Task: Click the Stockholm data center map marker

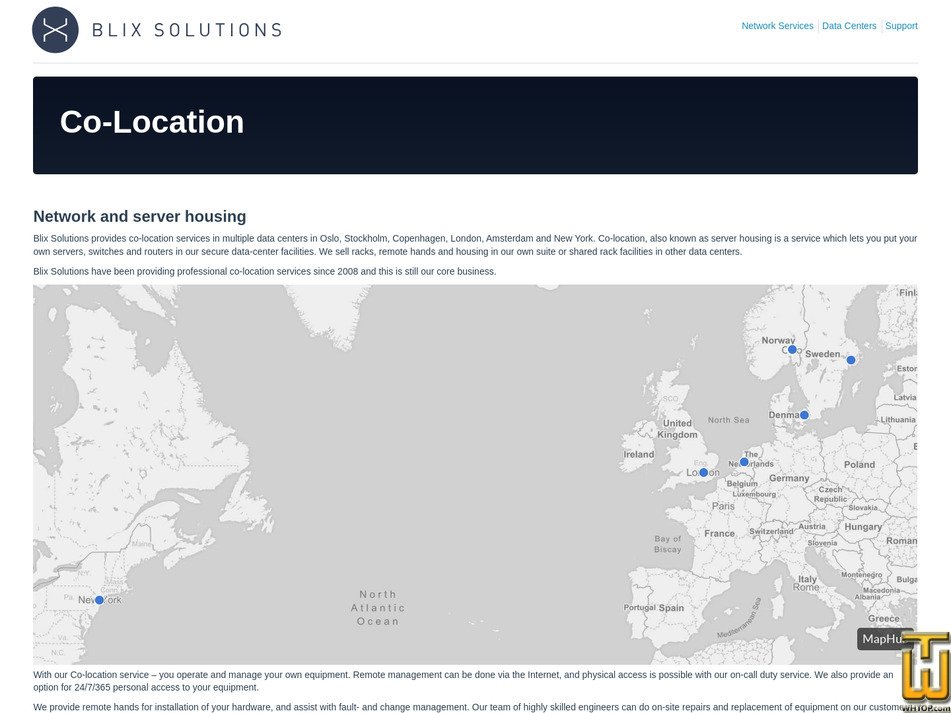Action: click(850, 360)
